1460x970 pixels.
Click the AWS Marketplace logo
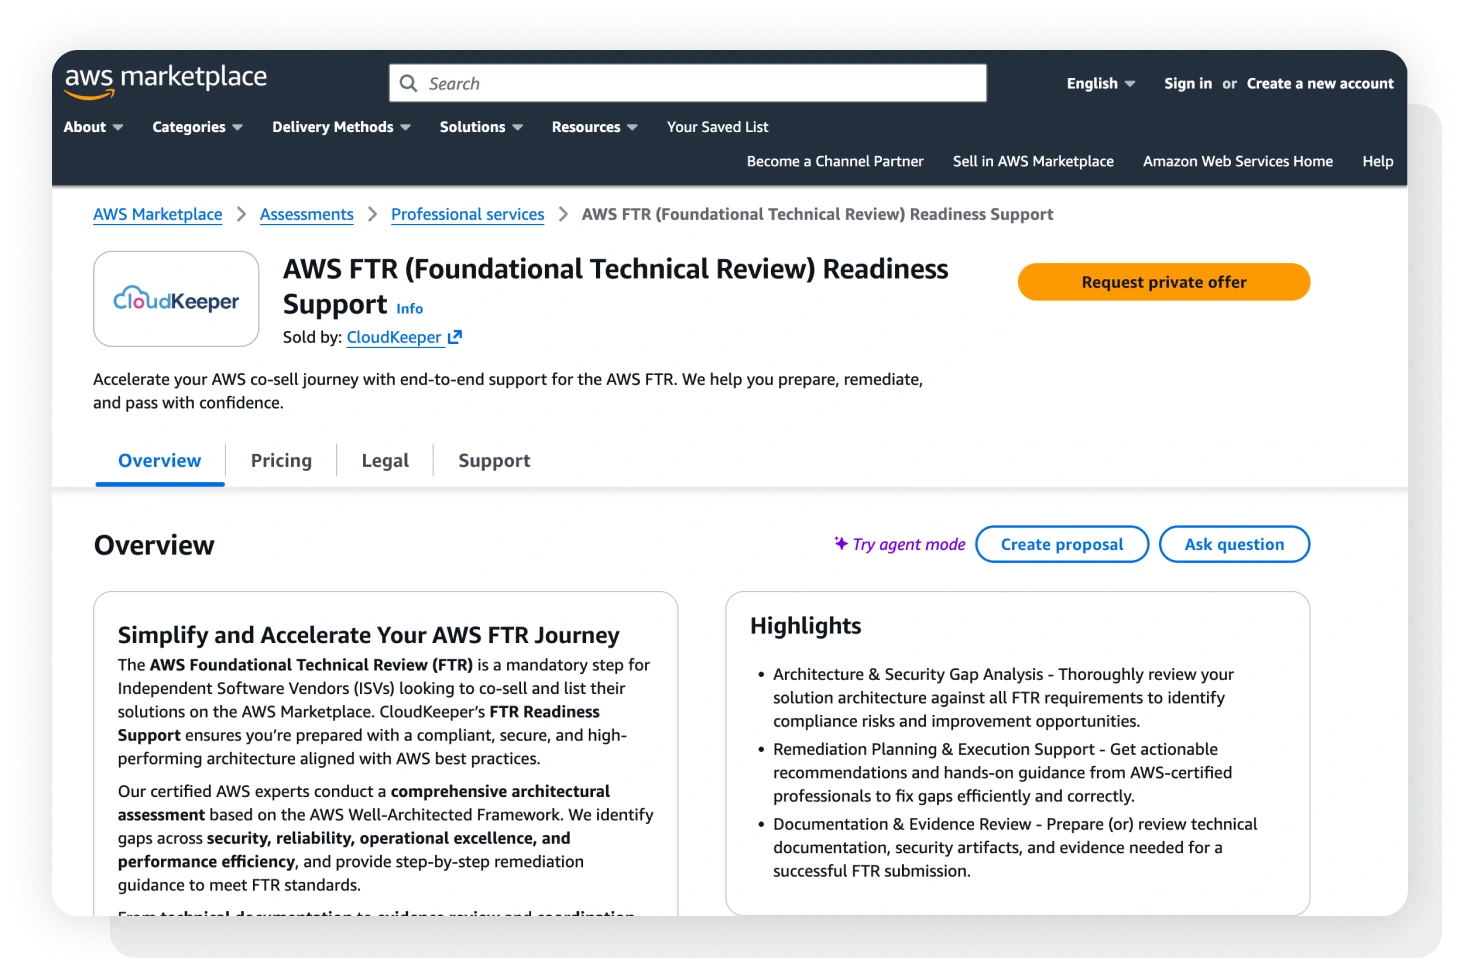166,81
